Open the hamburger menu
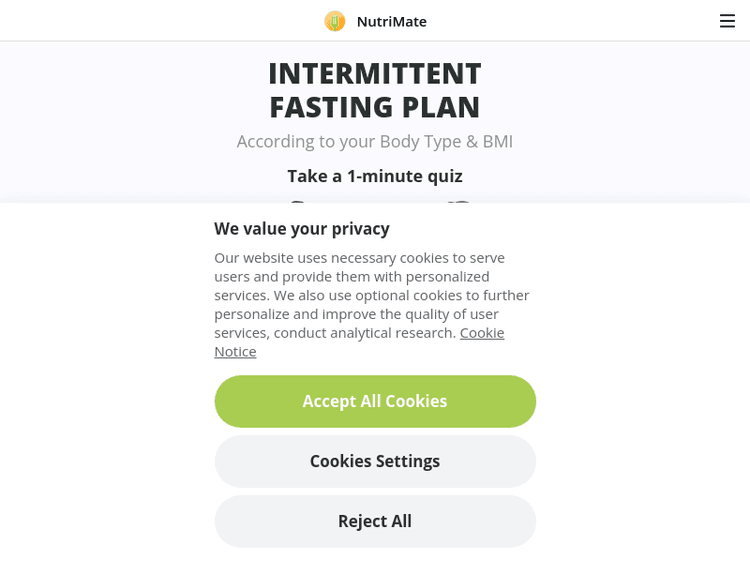The width and height of the screenshot is (750, 563). (x=727, y=21)
